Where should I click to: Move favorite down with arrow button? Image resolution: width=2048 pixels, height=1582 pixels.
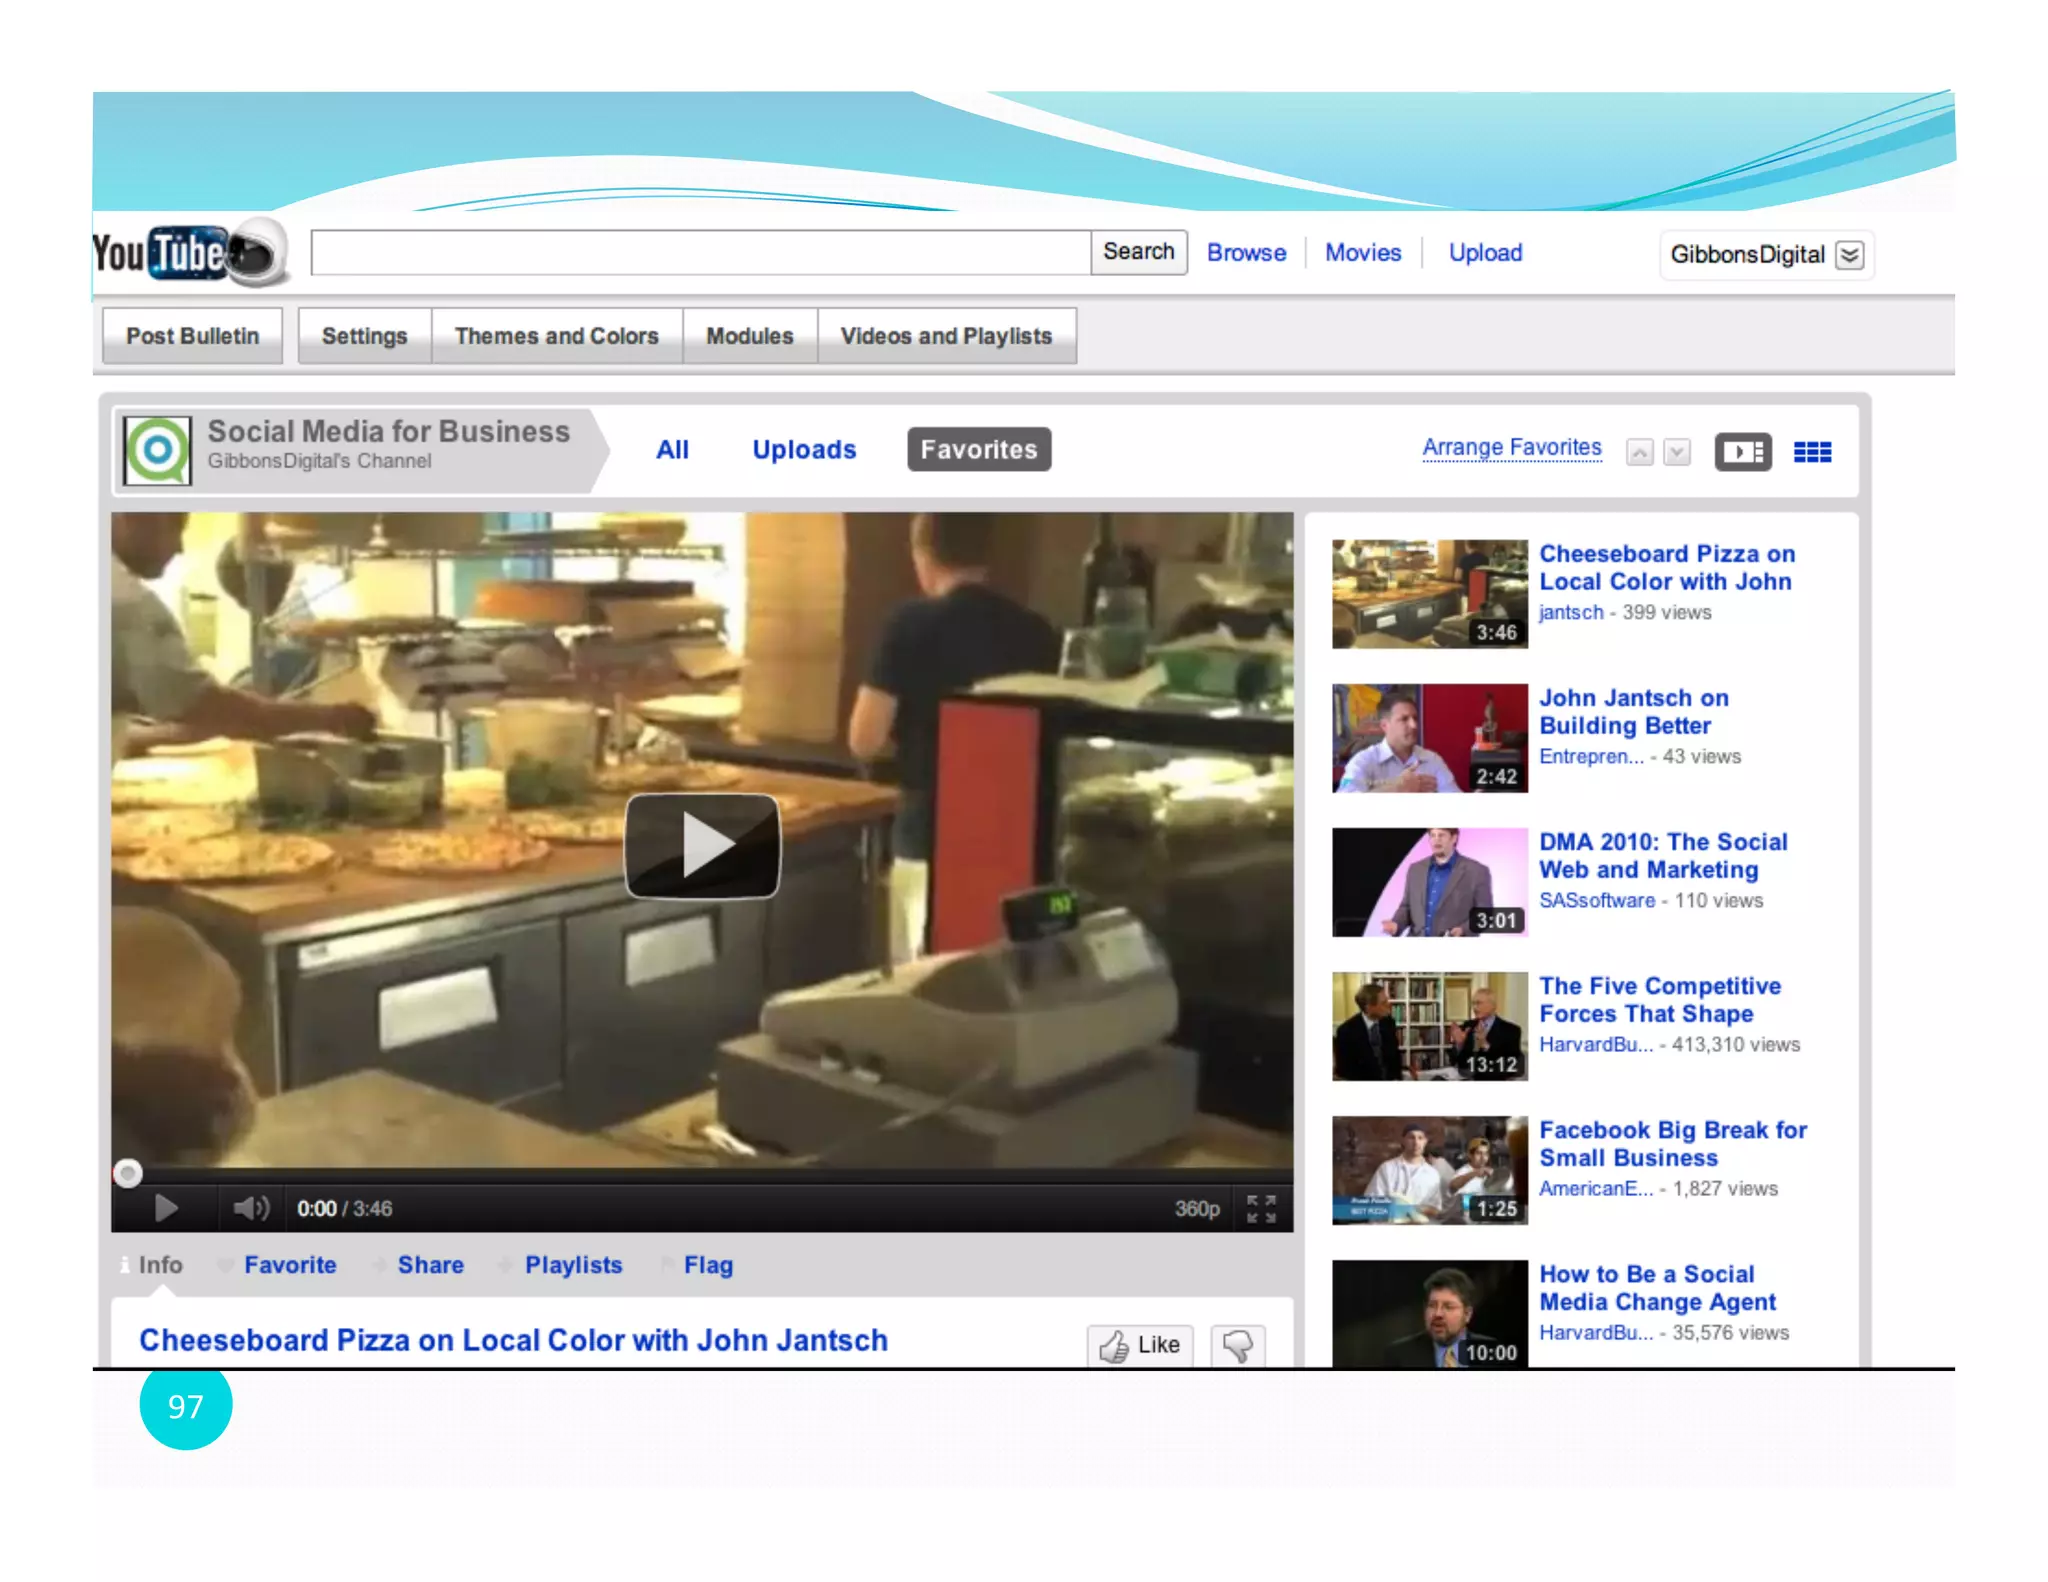(x=1677, y=452)
